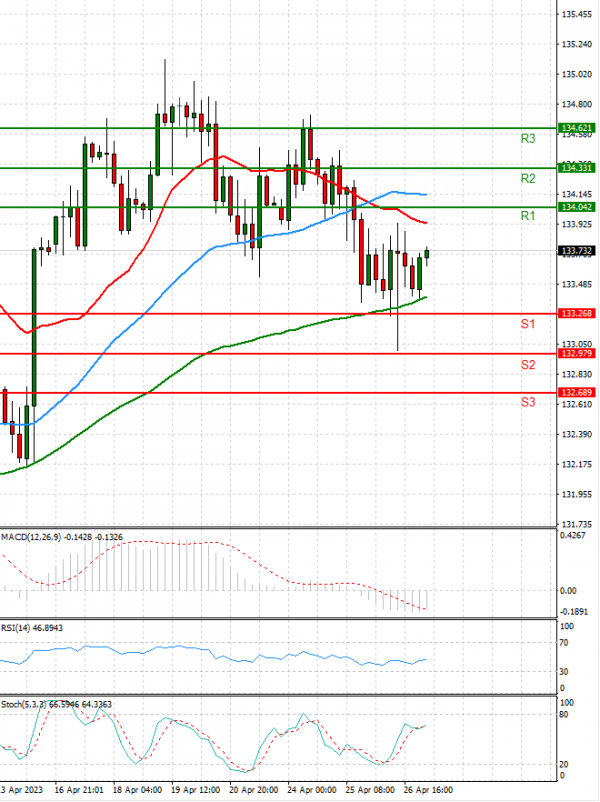Screen dimensions: 600x802
Task: Select the 132.689 price tag
Action: (575, 393)
